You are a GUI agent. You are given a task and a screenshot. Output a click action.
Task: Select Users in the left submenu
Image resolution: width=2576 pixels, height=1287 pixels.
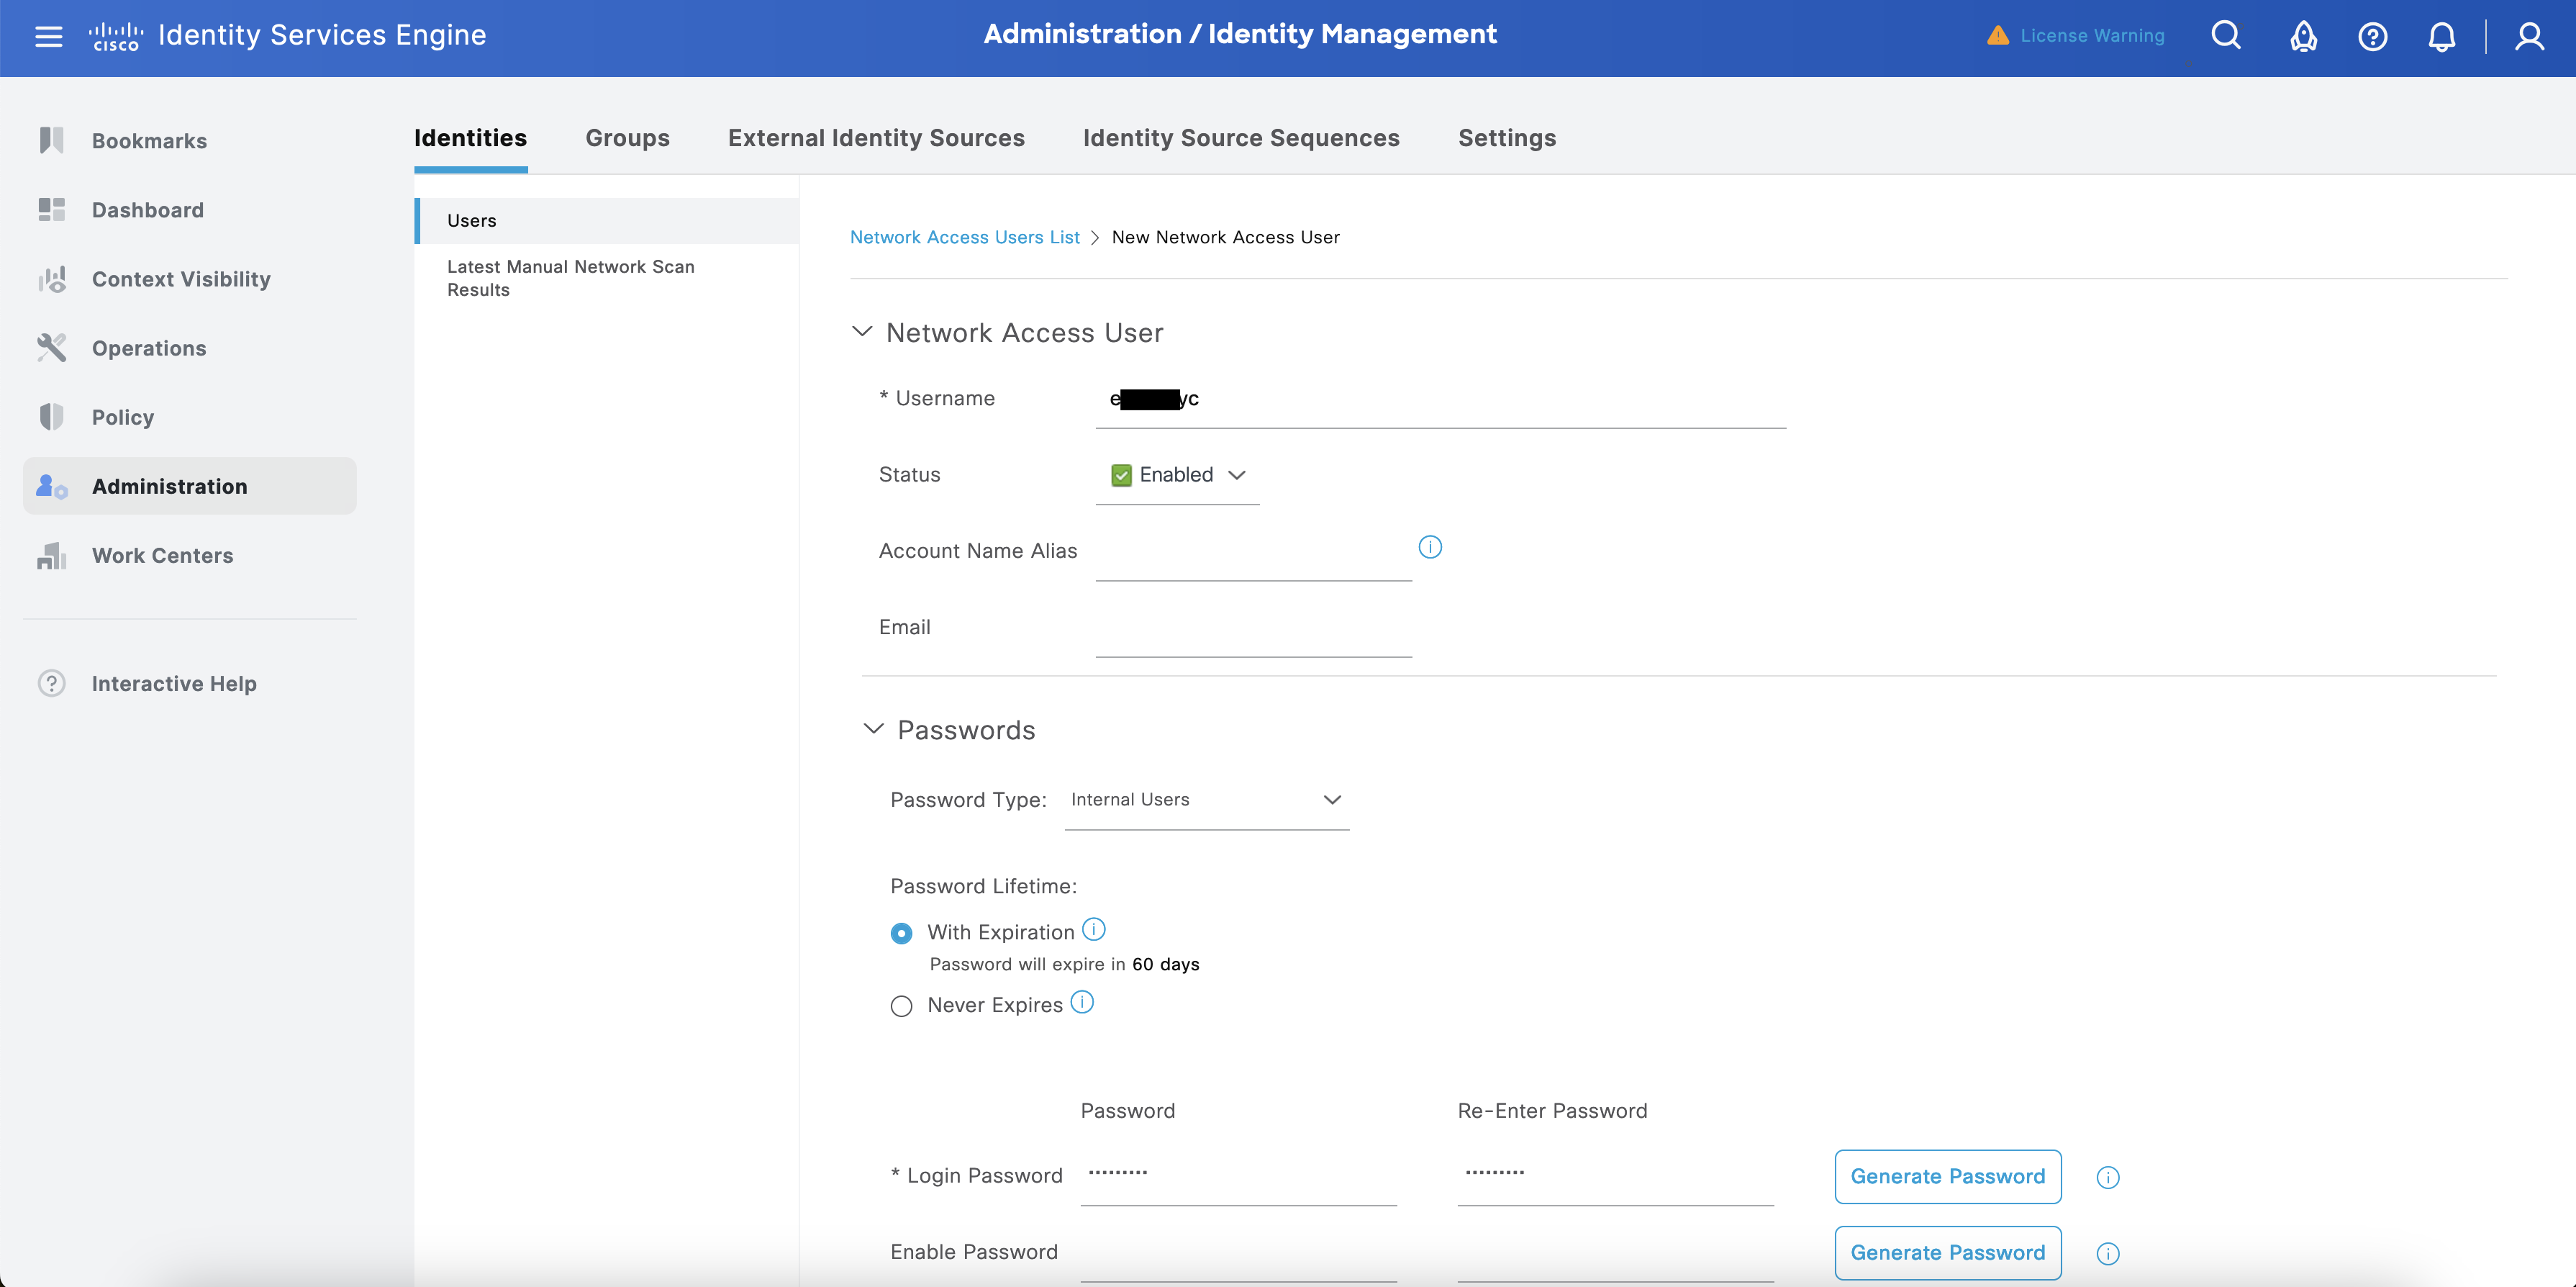[607, 221]
